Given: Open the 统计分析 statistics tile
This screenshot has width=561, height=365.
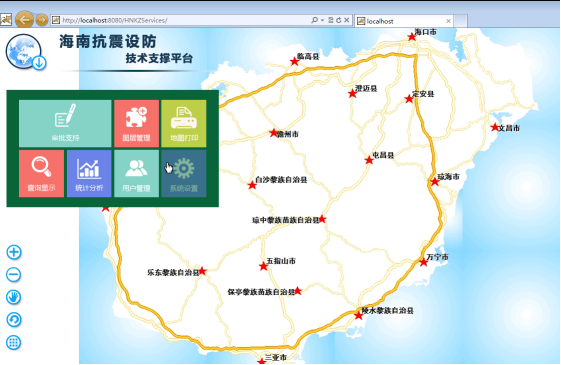Looking at the screenshot, I should (89, 174).
